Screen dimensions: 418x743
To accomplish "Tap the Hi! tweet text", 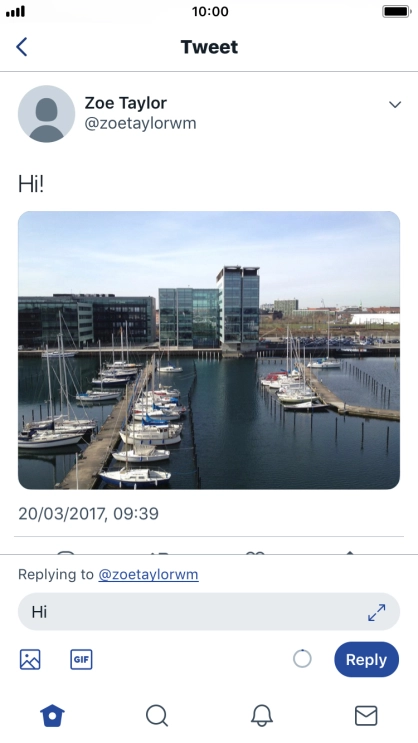I will click(31, 183).
